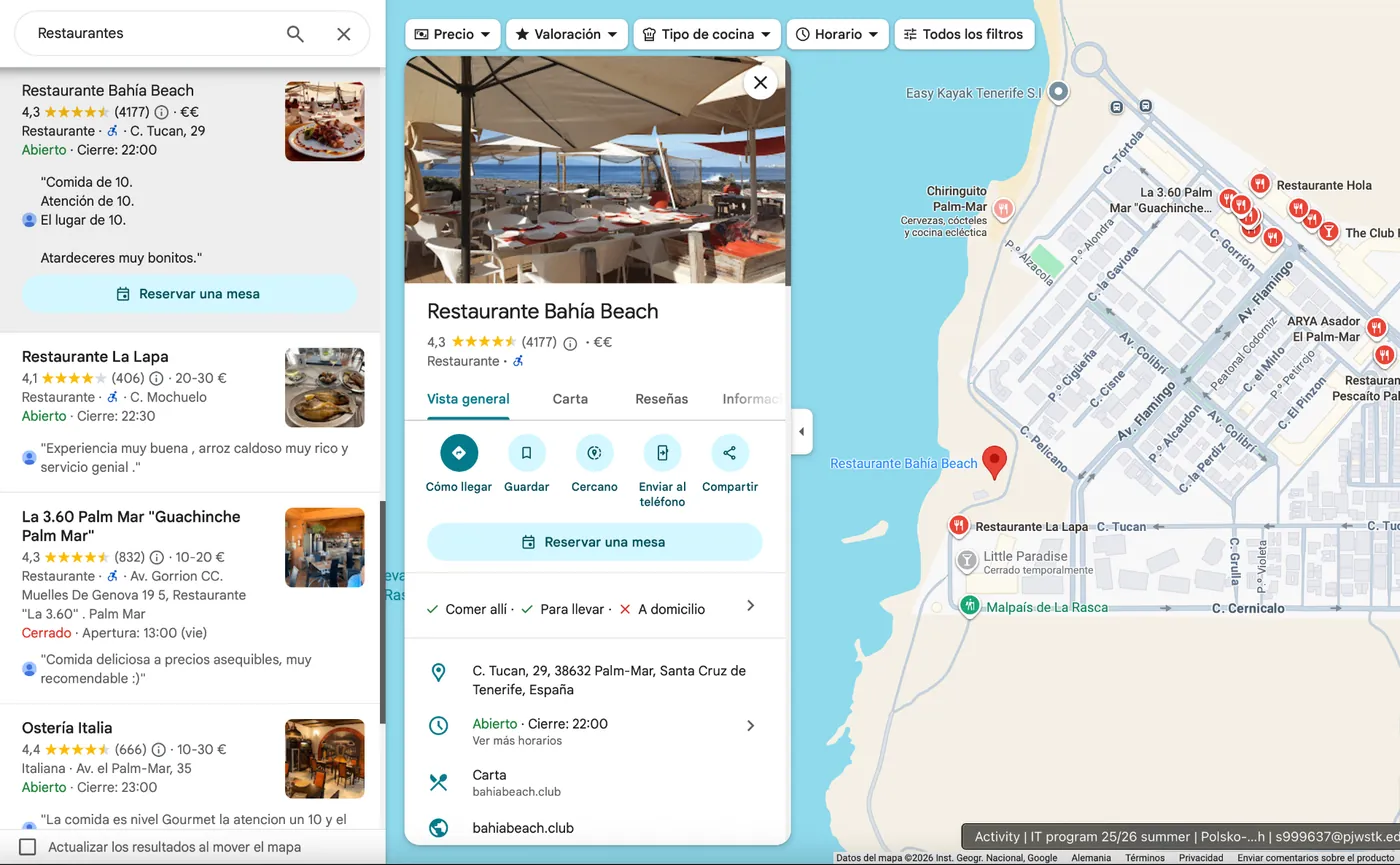Click the Chiringuito Palm-Mar map marker

point(1003,209)
